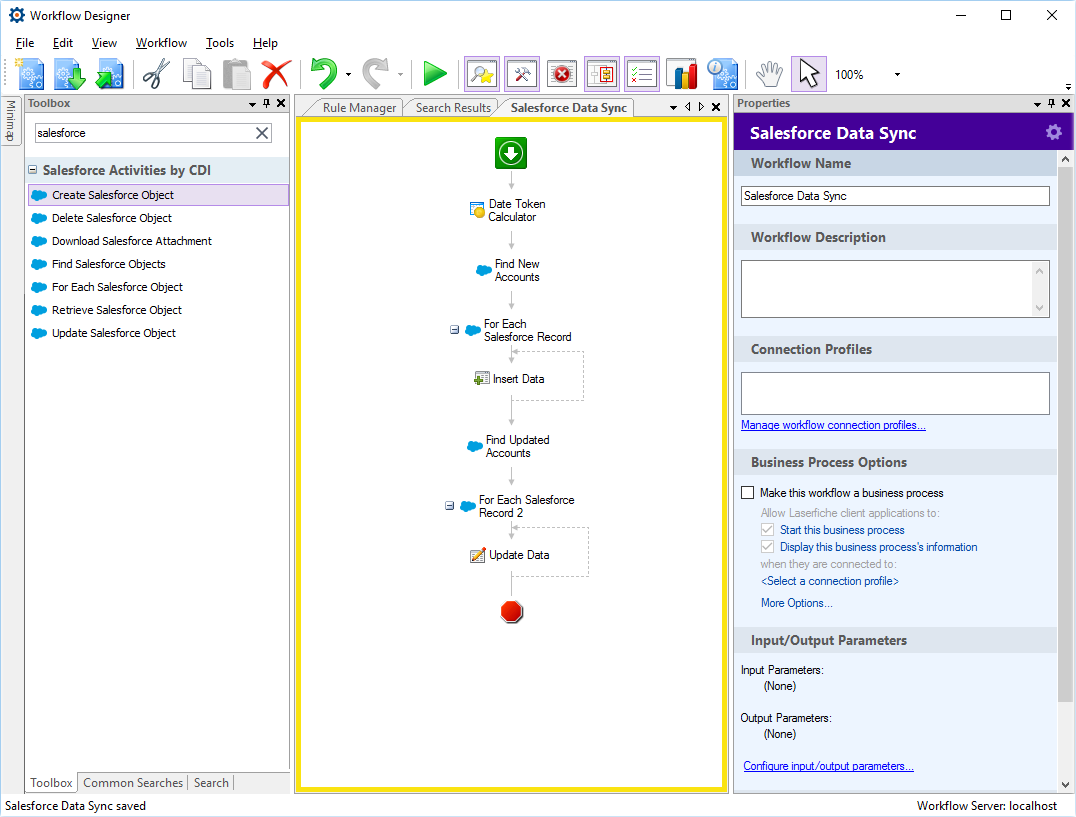Screen dimensions: 1076x817
Task: Check Make this workflow a business process
Action: [x=748, y=493]
